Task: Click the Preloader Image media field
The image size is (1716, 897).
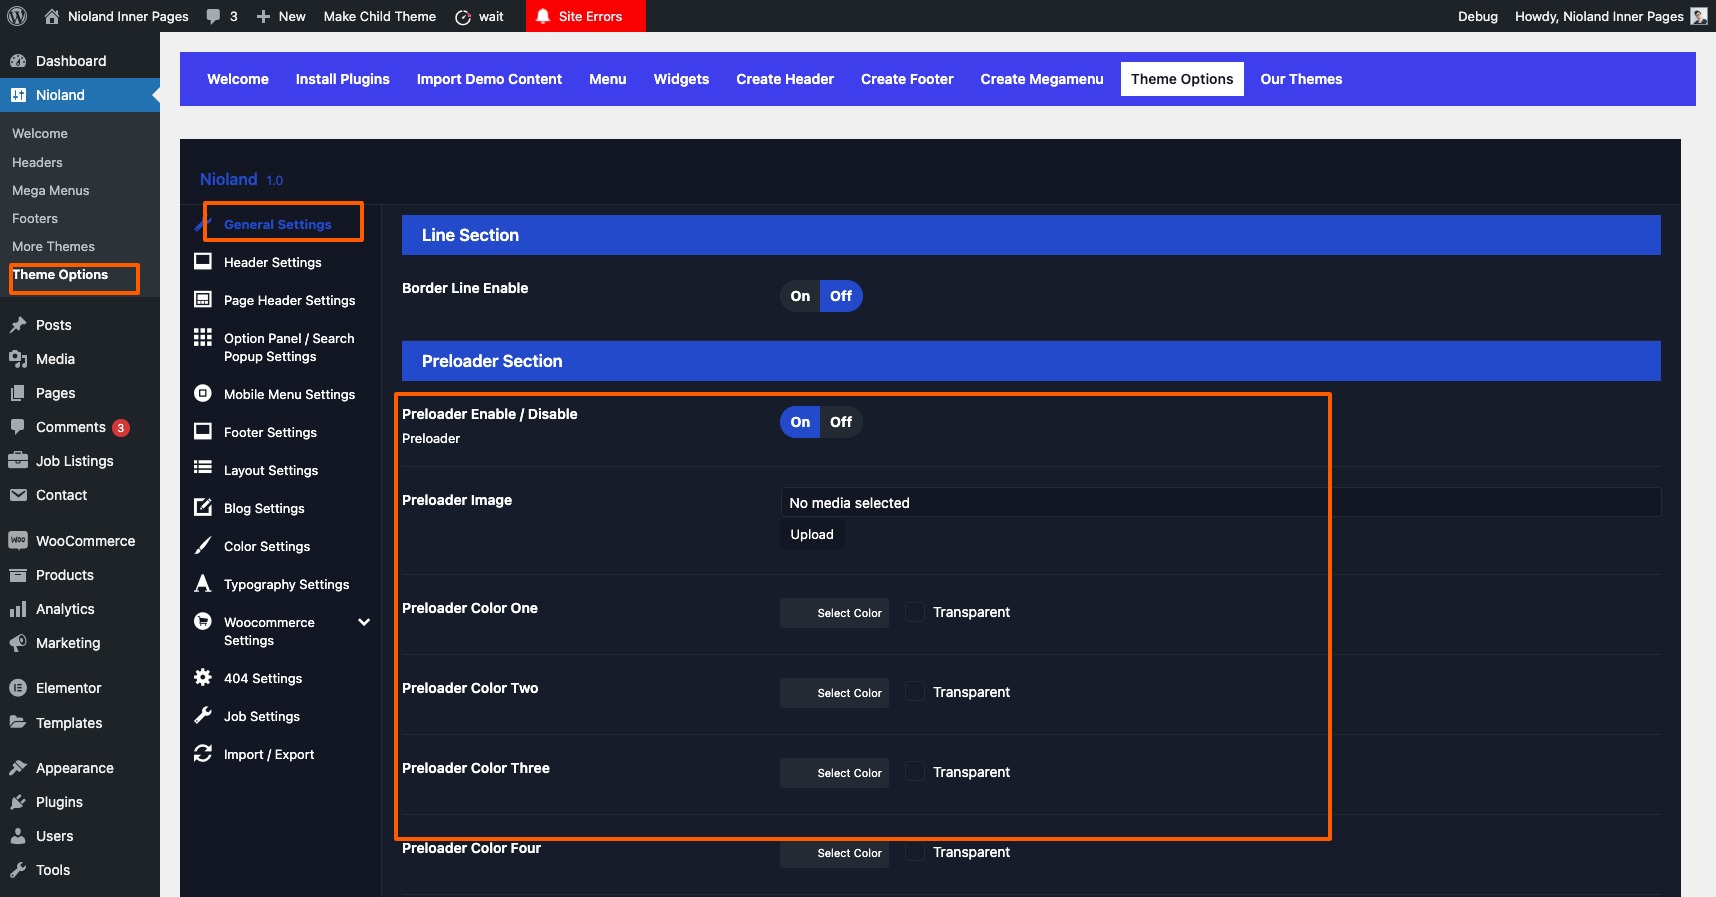Action: pyautogui.click(x=1219, y=502)
